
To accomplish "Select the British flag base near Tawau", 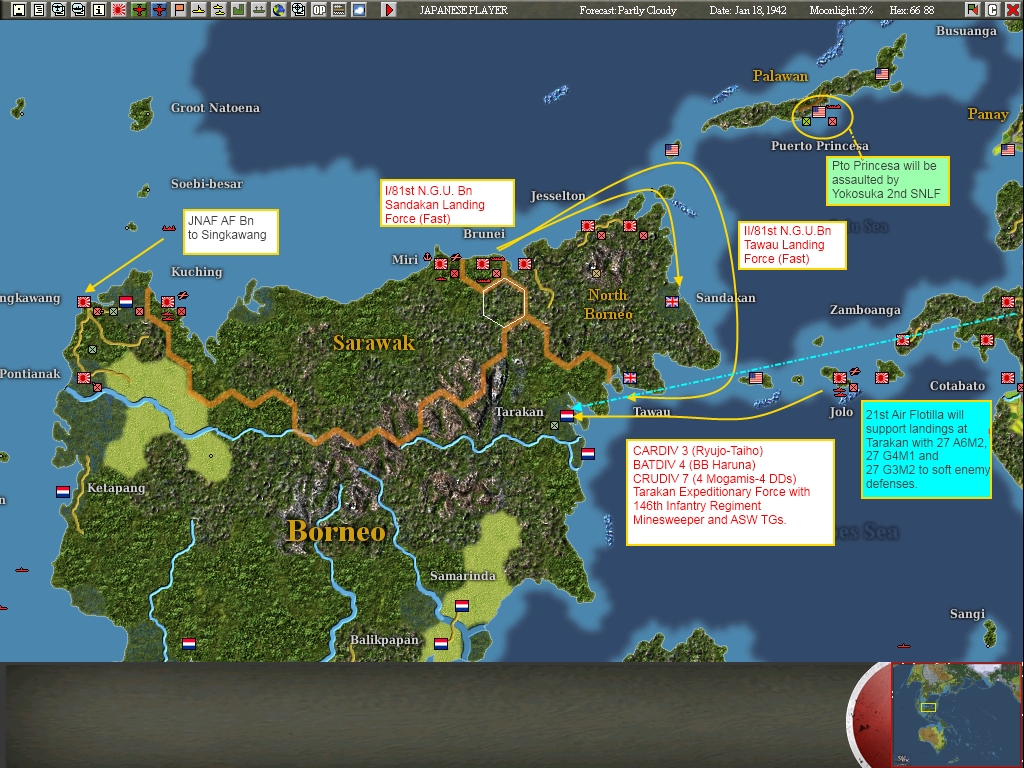I will click(x=630, y=377).
